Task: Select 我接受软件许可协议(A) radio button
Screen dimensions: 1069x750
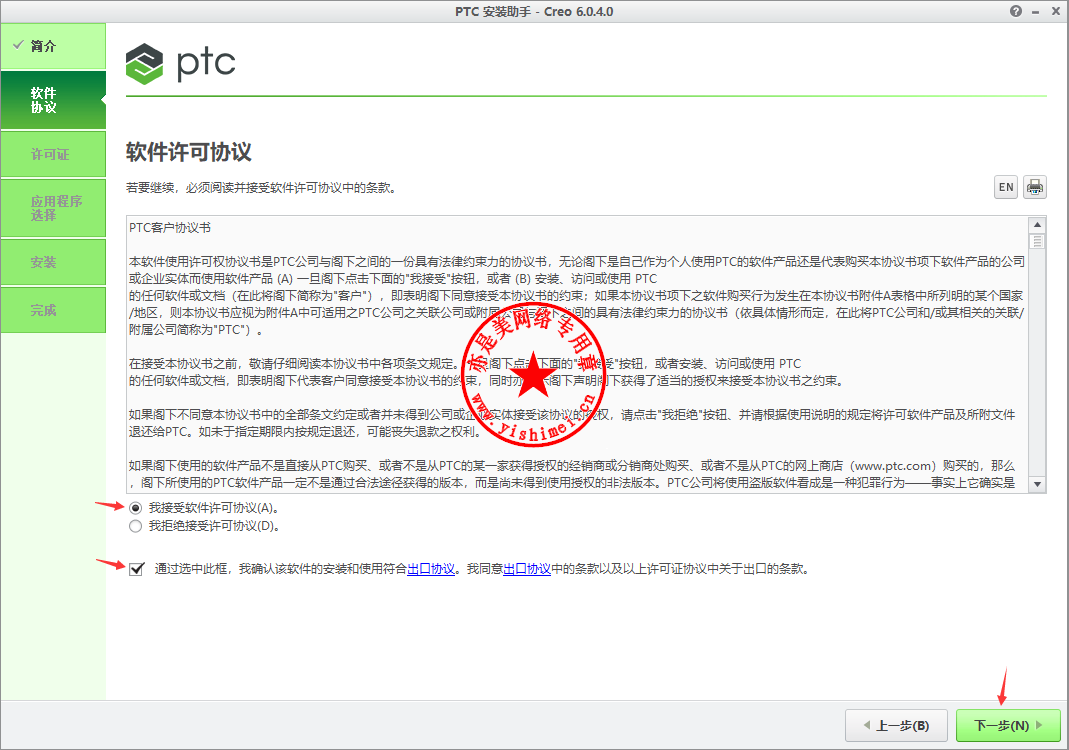Action: 136,508
